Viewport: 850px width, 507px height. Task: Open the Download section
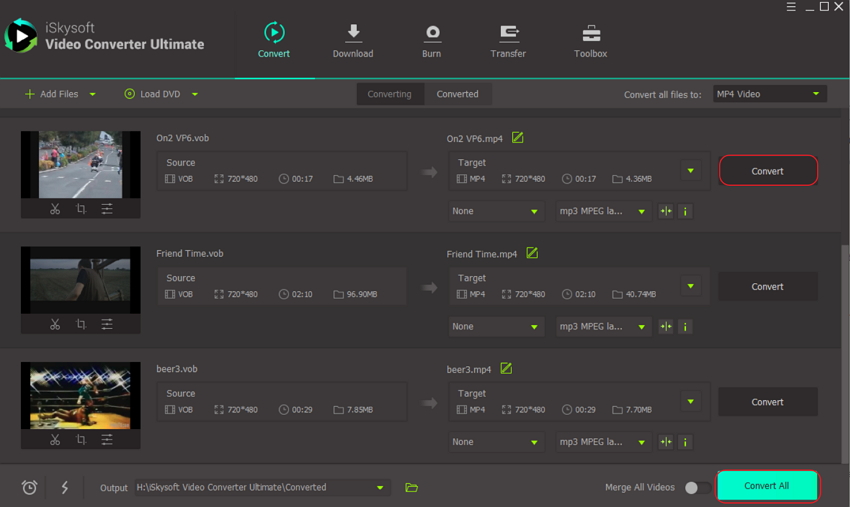353,41
